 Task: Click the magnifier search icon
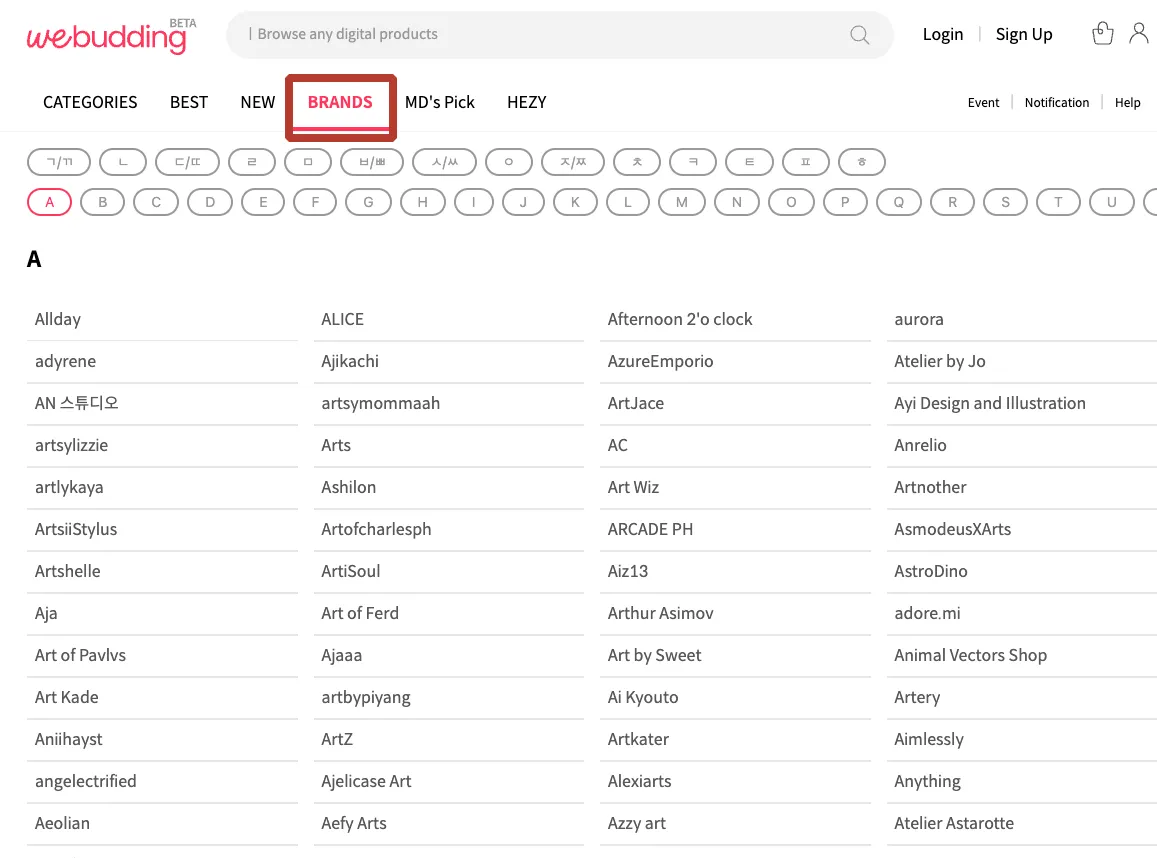[x=859, y=35]
